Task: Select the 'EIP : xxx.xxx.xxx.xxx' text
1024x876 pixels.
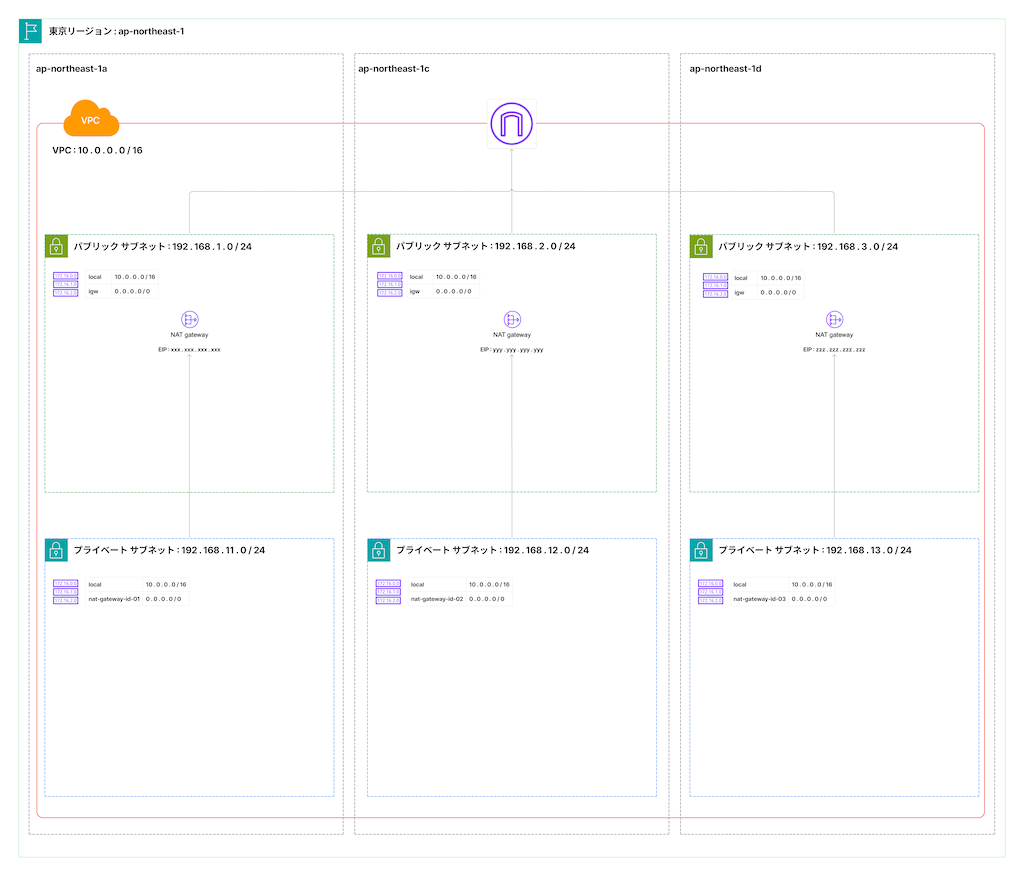Action: [x=189, y=349]
